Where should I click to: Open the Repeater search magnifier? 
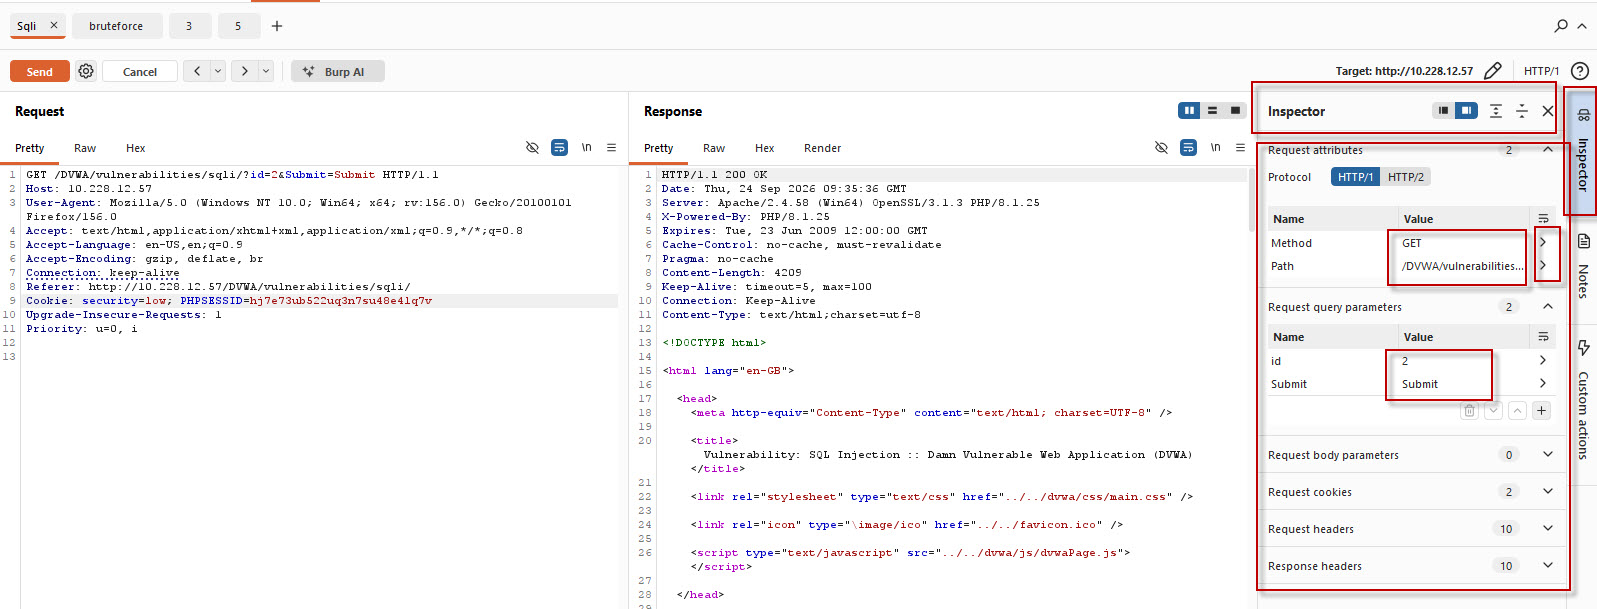1561,26
